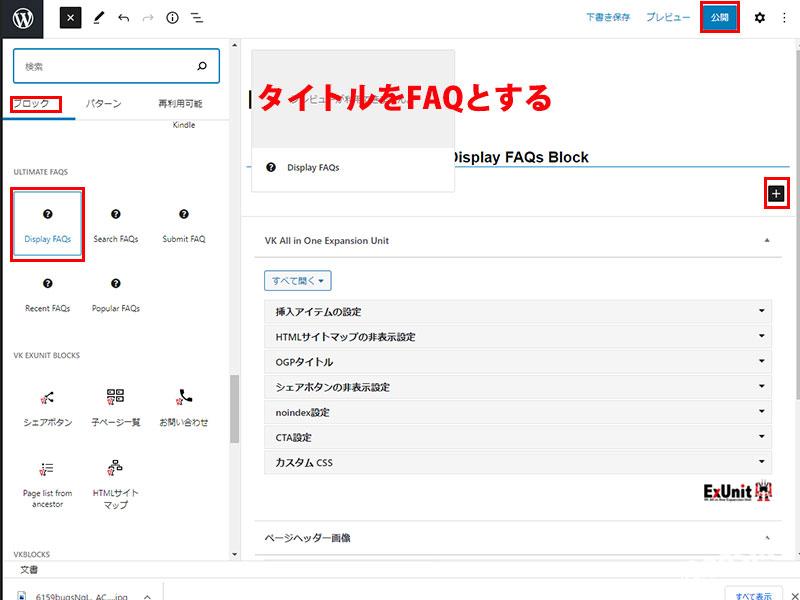Open the すべて開く dropdown
Viewport: 800px width, 600px height.
click(x=298, y=281)
